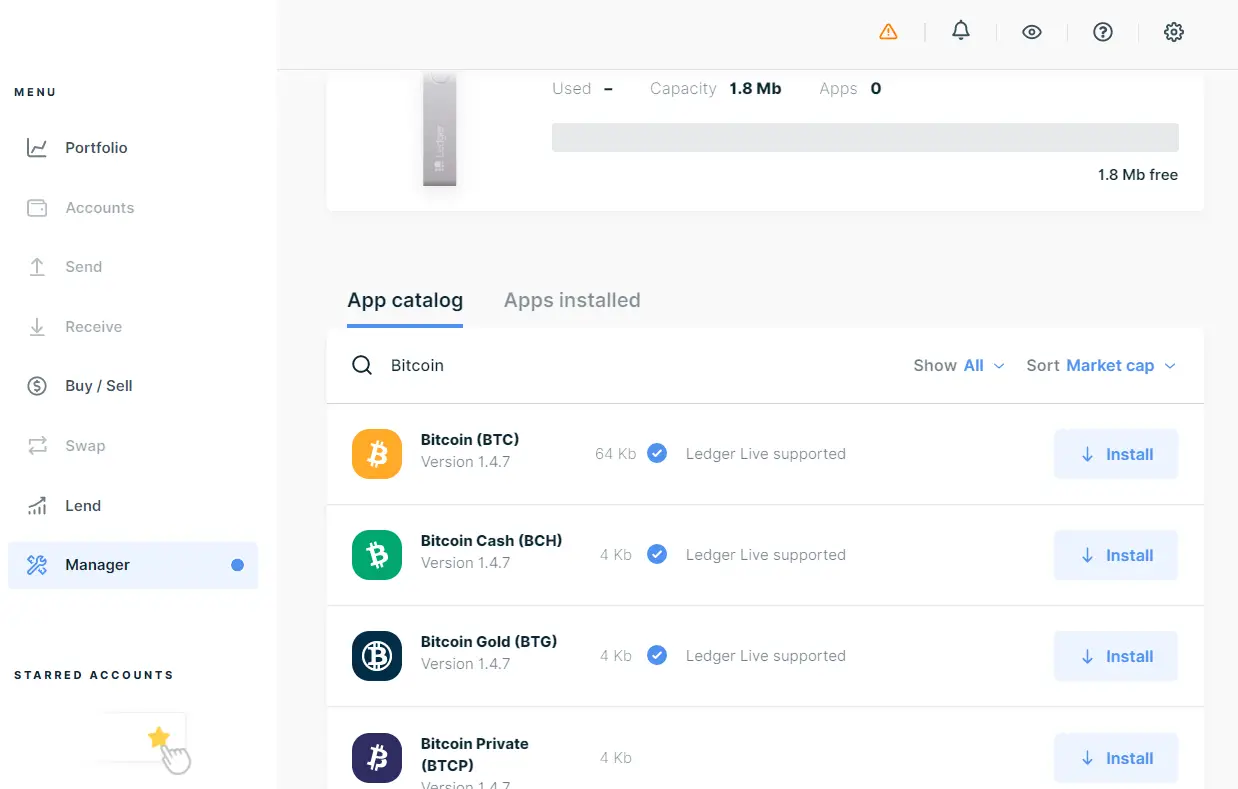Click Ledger Live supported on Bitcoin Cash row
Screen dimensions: 1238x789
click(x=766, y=555)
